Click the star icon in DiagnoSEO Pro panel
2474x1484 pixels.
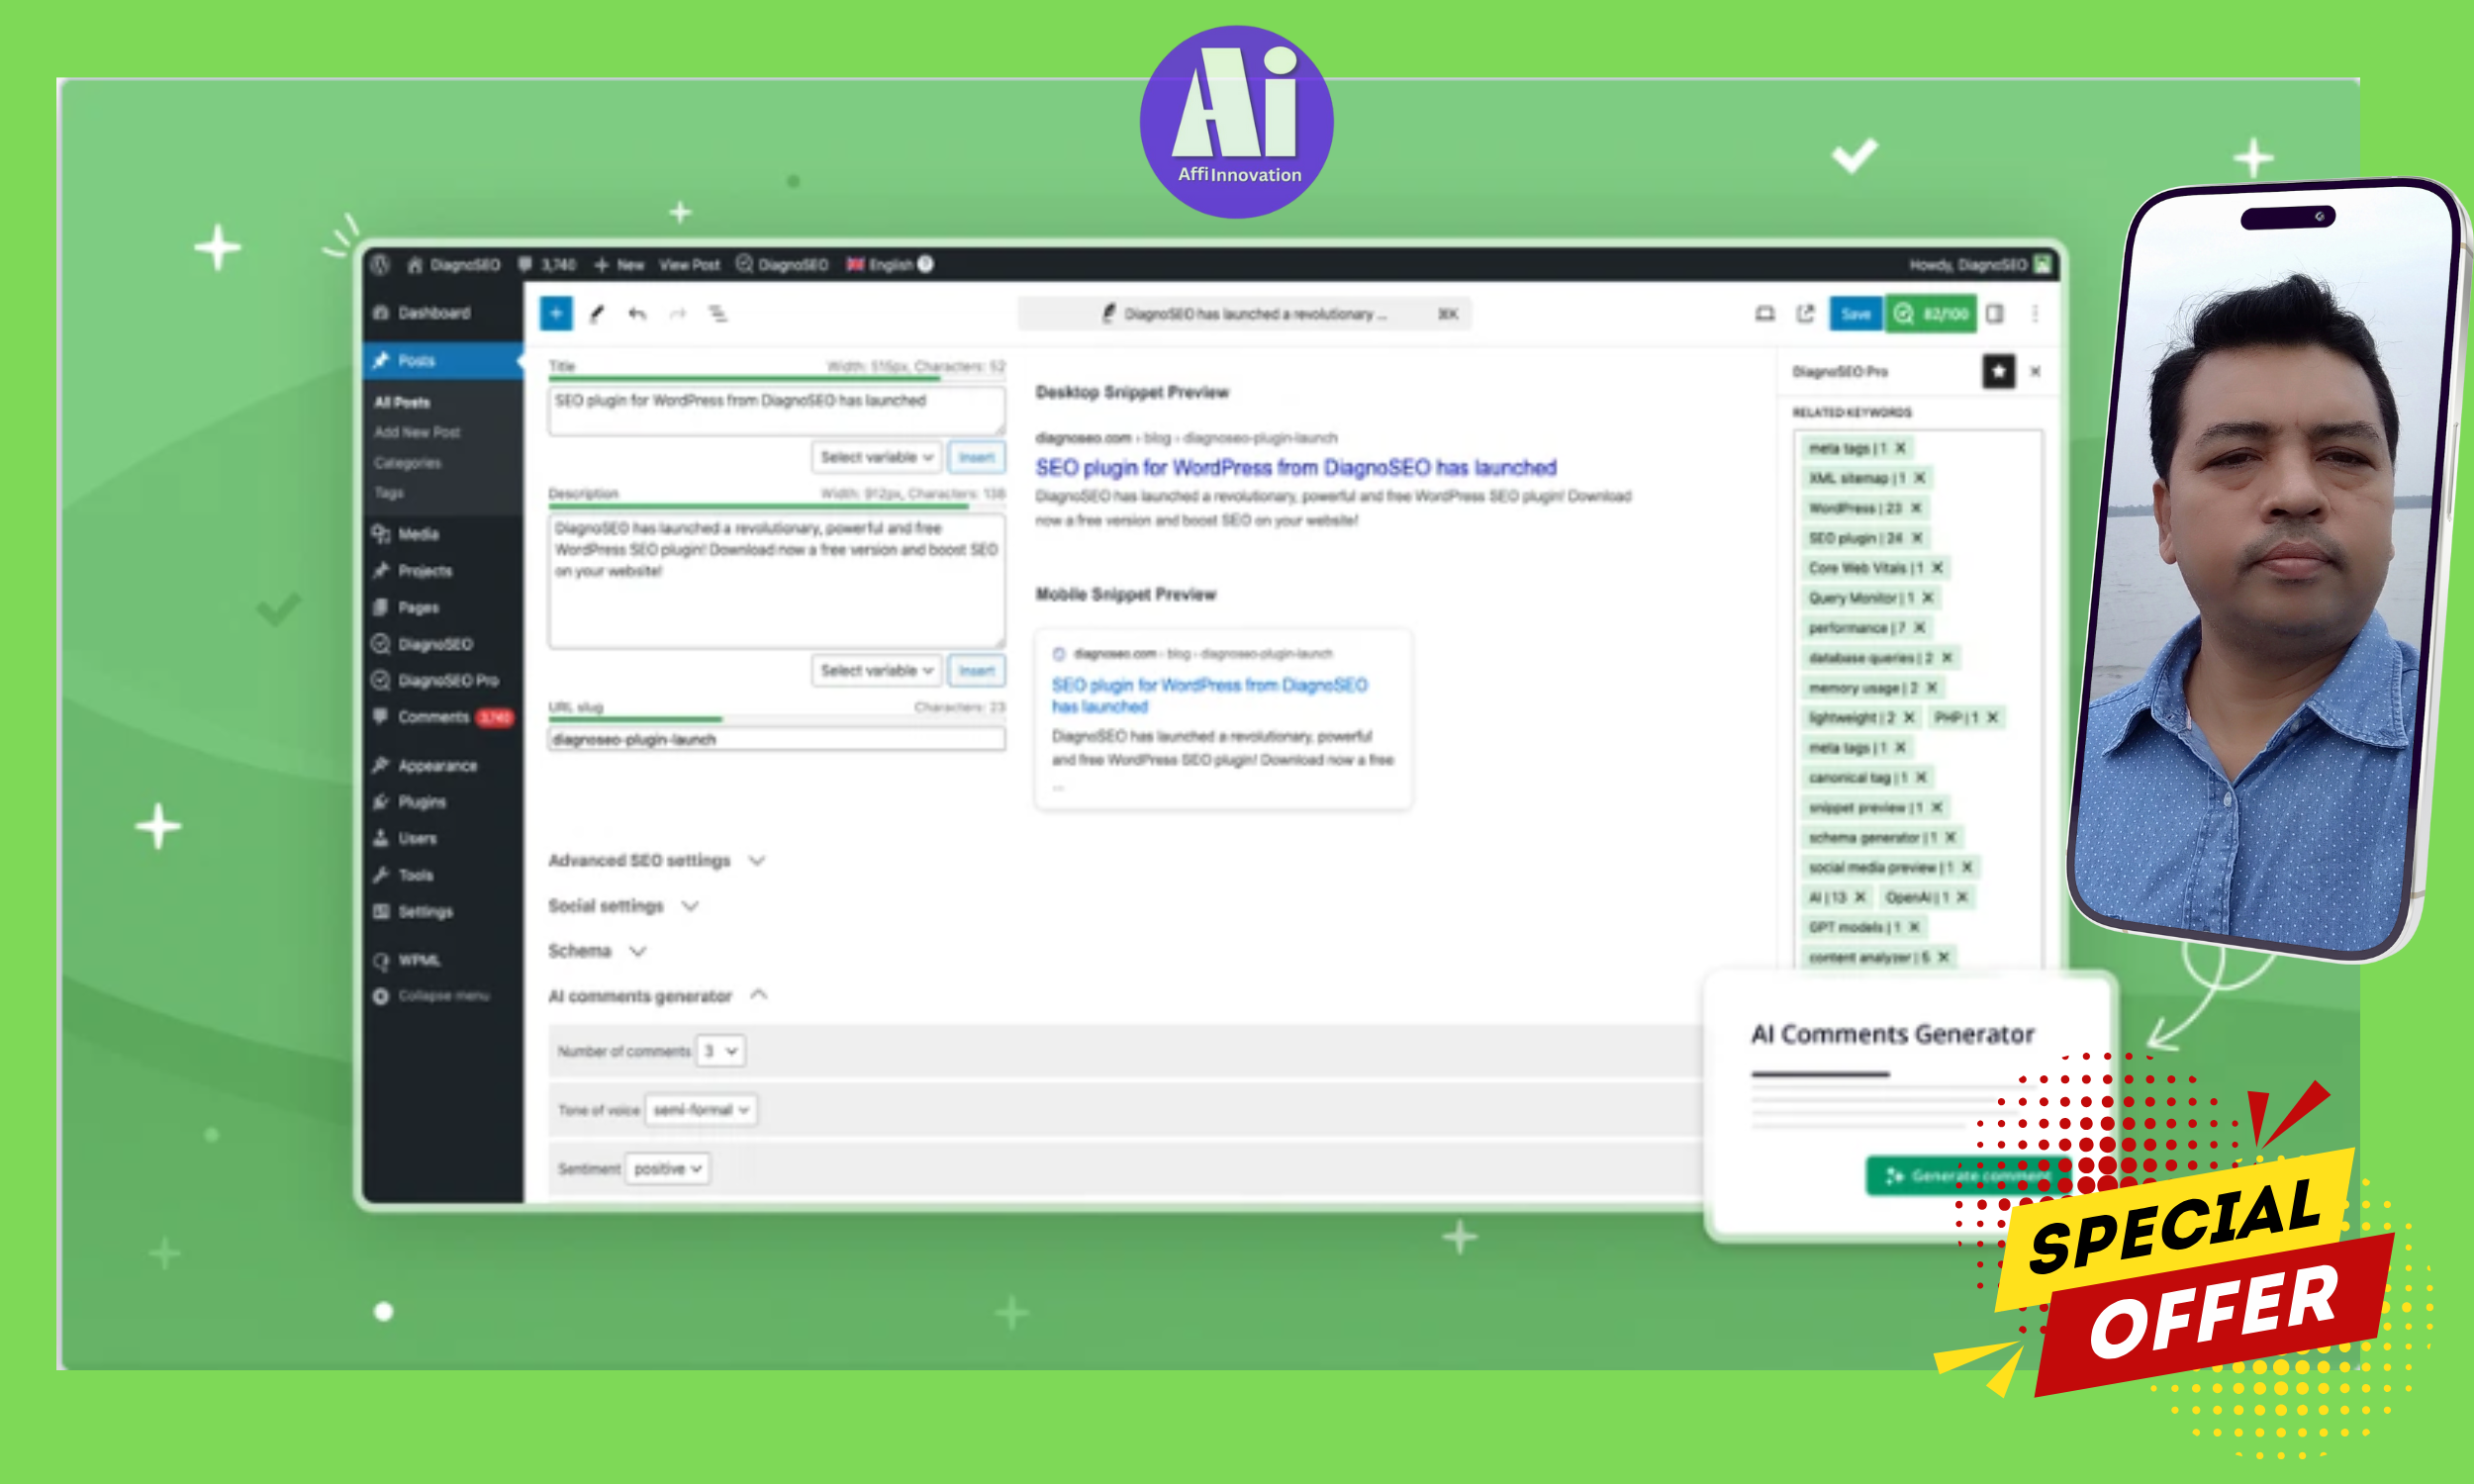pyautogui.click(x=1998, y=372)
